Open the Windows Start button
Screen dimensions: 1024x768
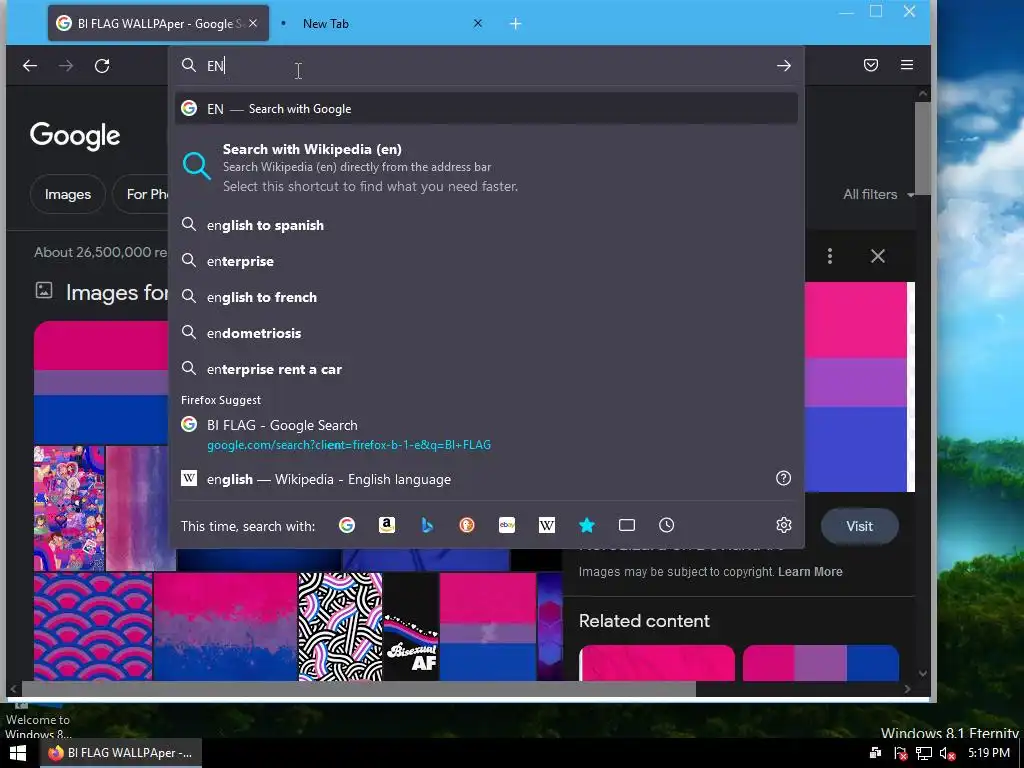[x=18, y=753]
